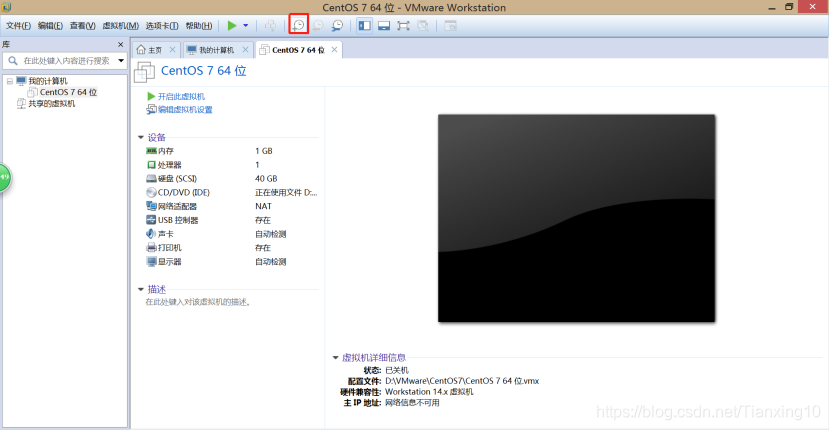Image resolution: width=830 pixels, height=430 pixels.
Task: Click the 已关机 status text
Action: pyautogui.click(x=397, y=370)
